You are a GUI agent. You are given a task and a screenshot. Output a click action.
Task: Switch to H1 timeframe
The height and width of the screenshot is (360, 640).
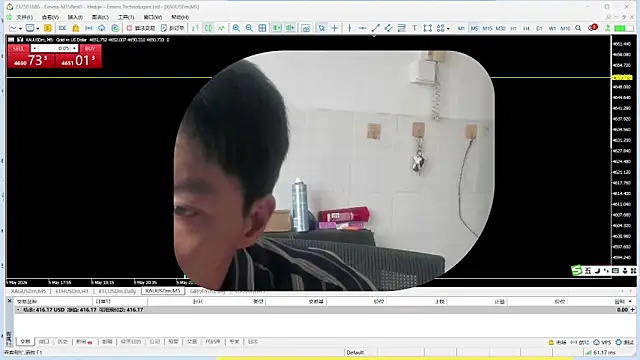(513, 29)
